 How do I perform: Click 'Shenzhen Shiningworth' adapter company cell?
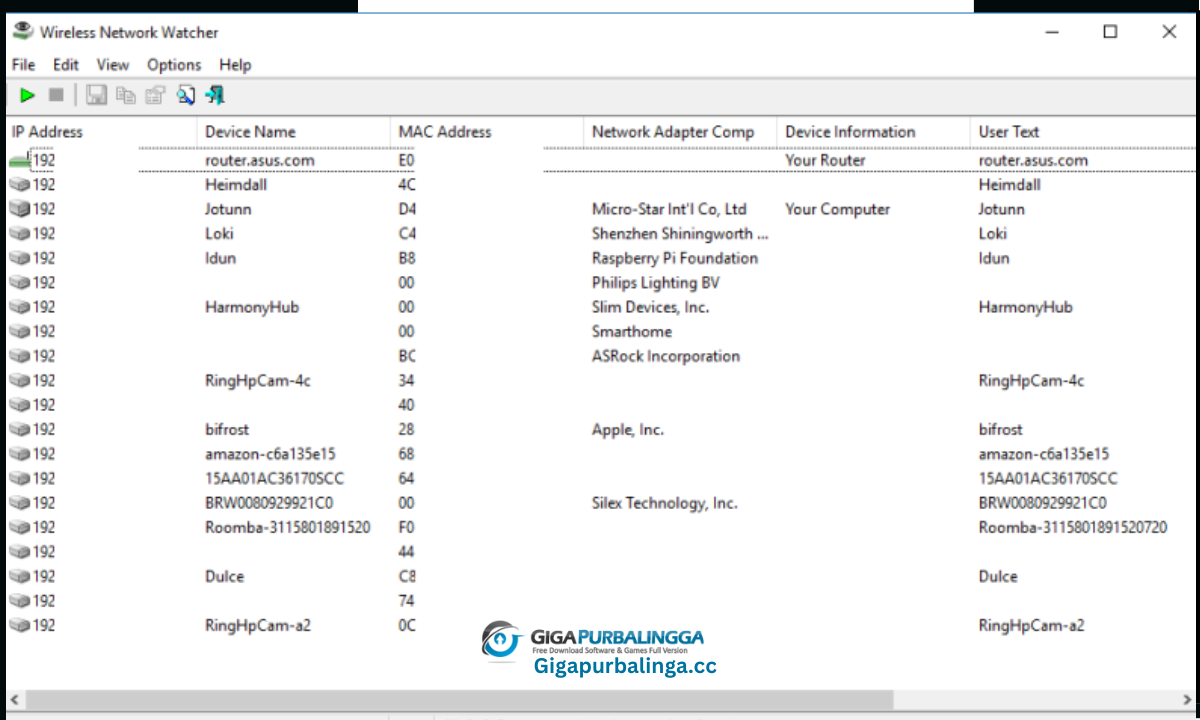(x=680, y=234)
